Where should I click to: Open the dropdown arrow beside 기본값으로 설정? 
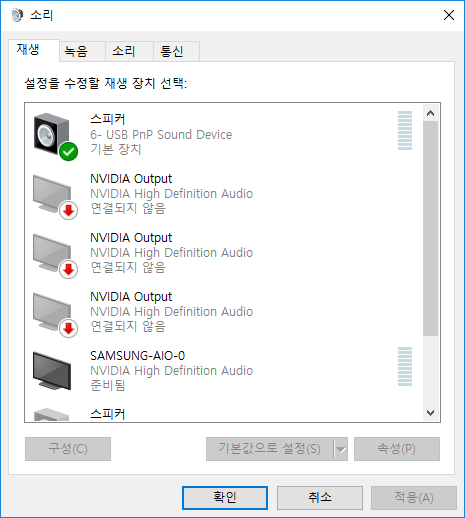pyautogui.click(x=340, y=449)
